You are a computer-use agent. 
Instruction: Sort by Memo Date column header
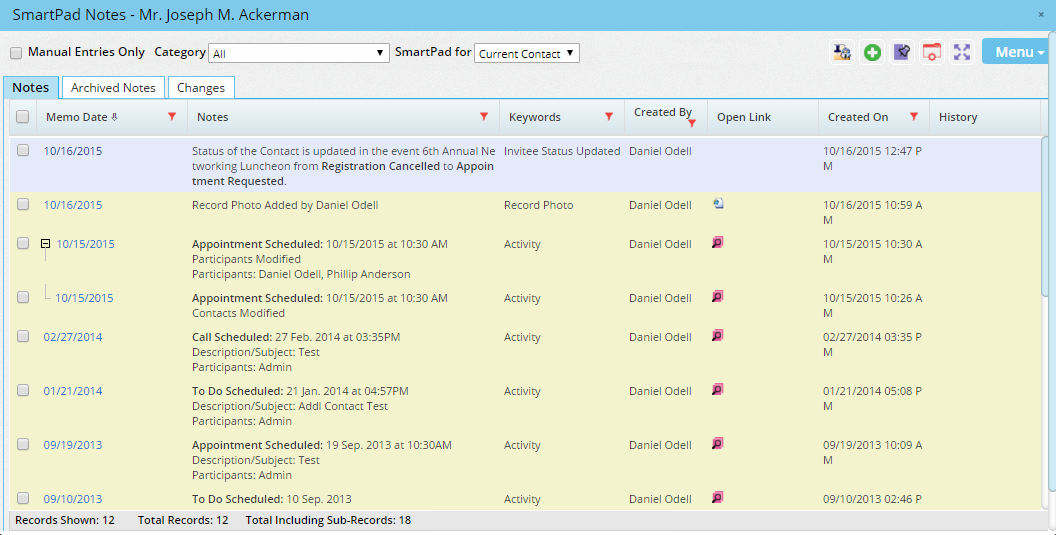[77, 117]
